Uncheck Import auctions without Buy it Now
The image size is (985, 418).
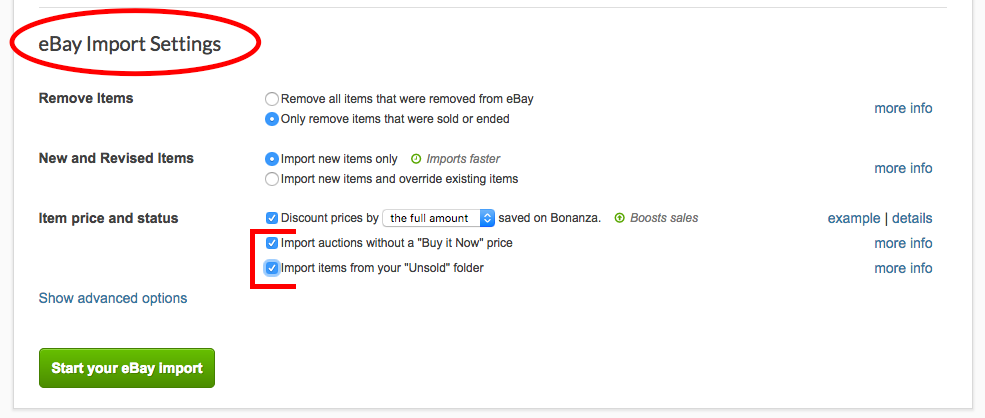click(272, 243)
